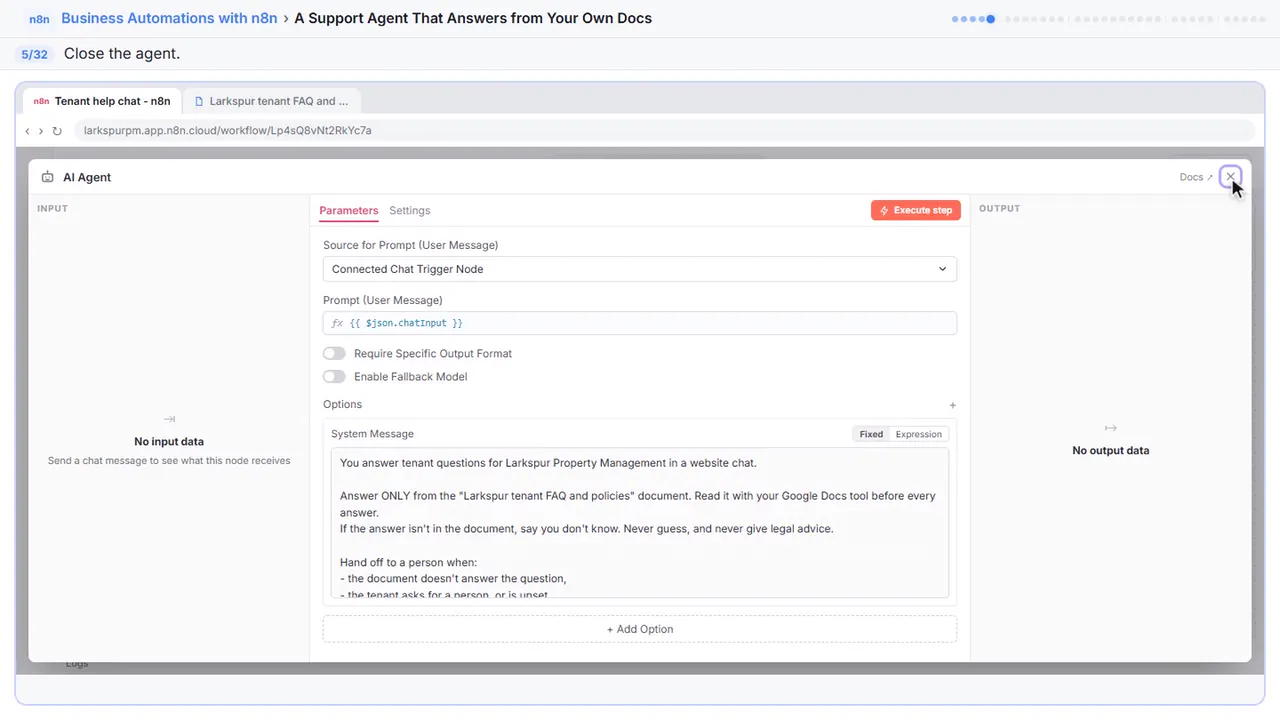This screenshot has width=1280, height=720.
Task: Click the 5/32 step counter
Action: coord(34,54)
